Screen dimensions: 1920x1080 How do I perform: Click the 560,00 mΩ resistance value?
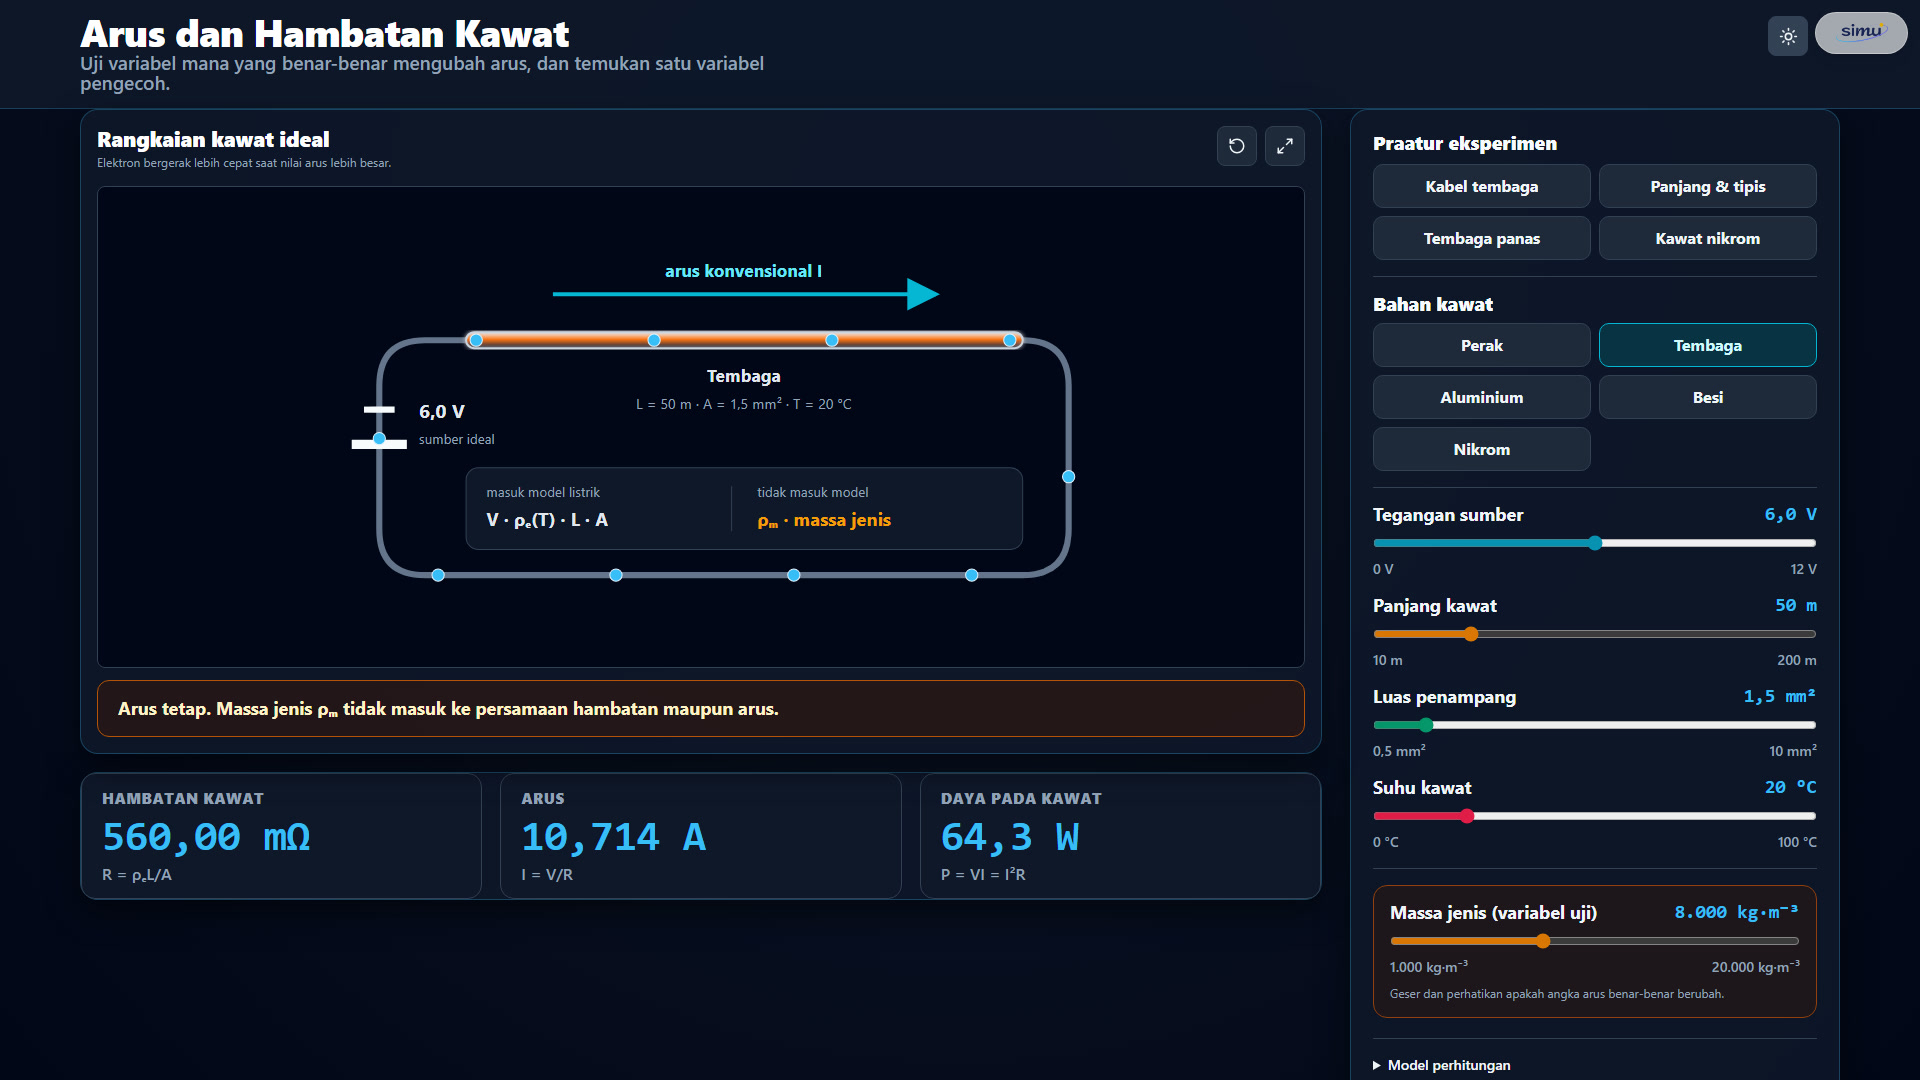[x=206, y=837]
